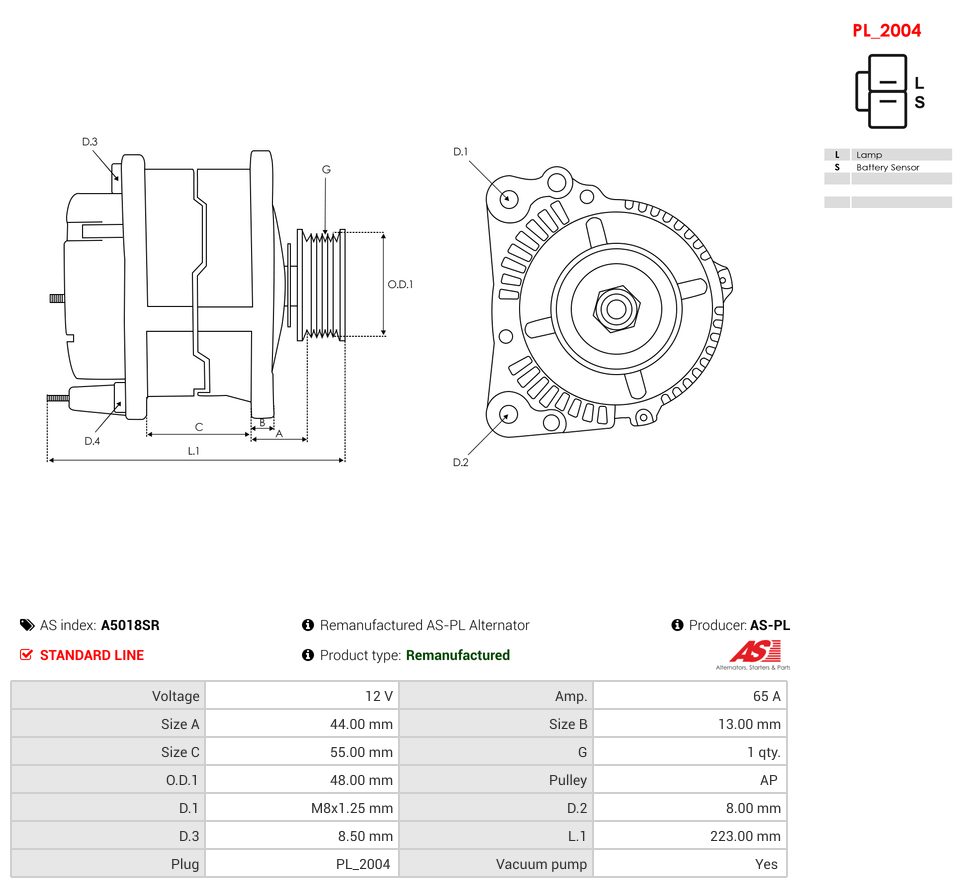This screenshot has width=976, height=888.
Task: Click the L.1 dimension label on drawing
Action: click(x=194, y=451)
